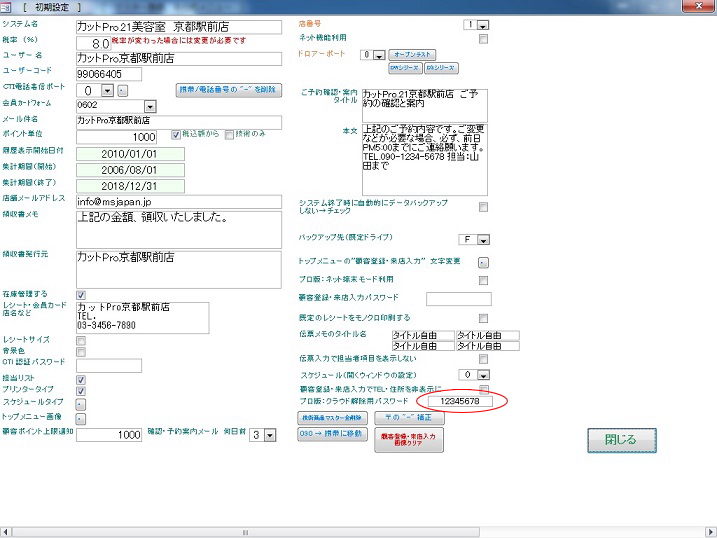Viewport: 717px width, 538px height.
Task: Click the small button beside CTI電話着信ポート dropdown
Action: point(122,91)
